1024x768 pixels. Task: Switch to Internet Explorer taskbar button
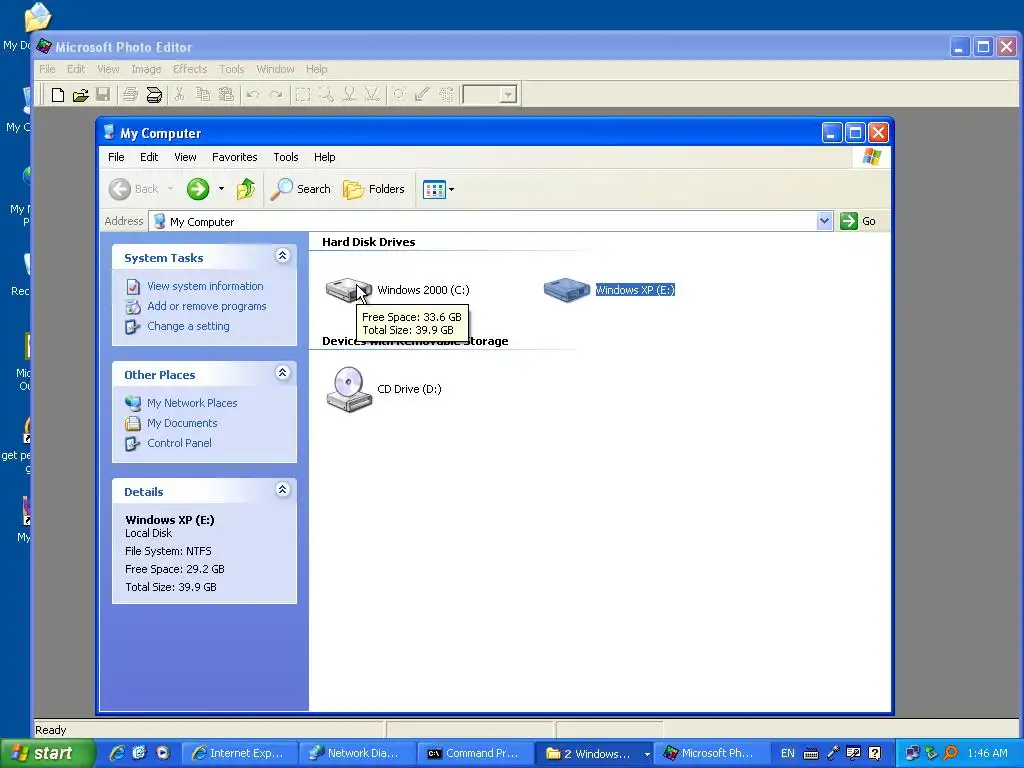(238, 754)
